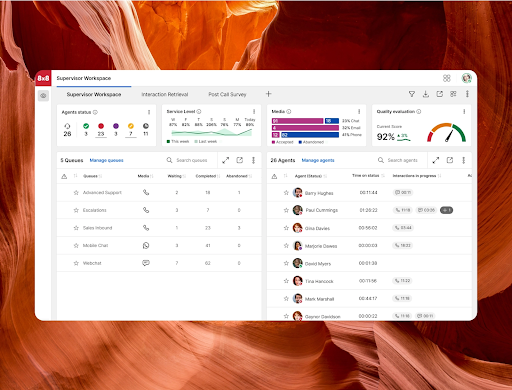Click the pop-out icon in the top toolbar
Image resolution: width=512 pixels, height=390 pixels.
pyautogui.click(x=440, y=94)
